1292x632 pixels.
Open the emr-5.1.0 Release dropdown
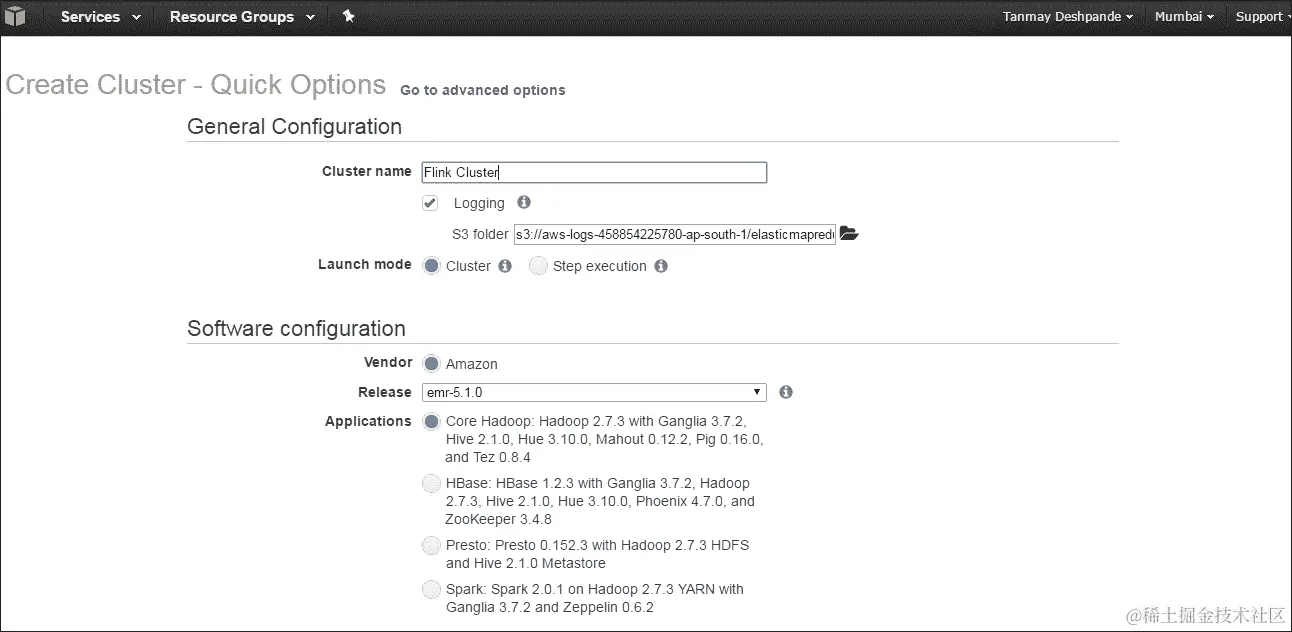pyautogui.click(x=594, y=392)
